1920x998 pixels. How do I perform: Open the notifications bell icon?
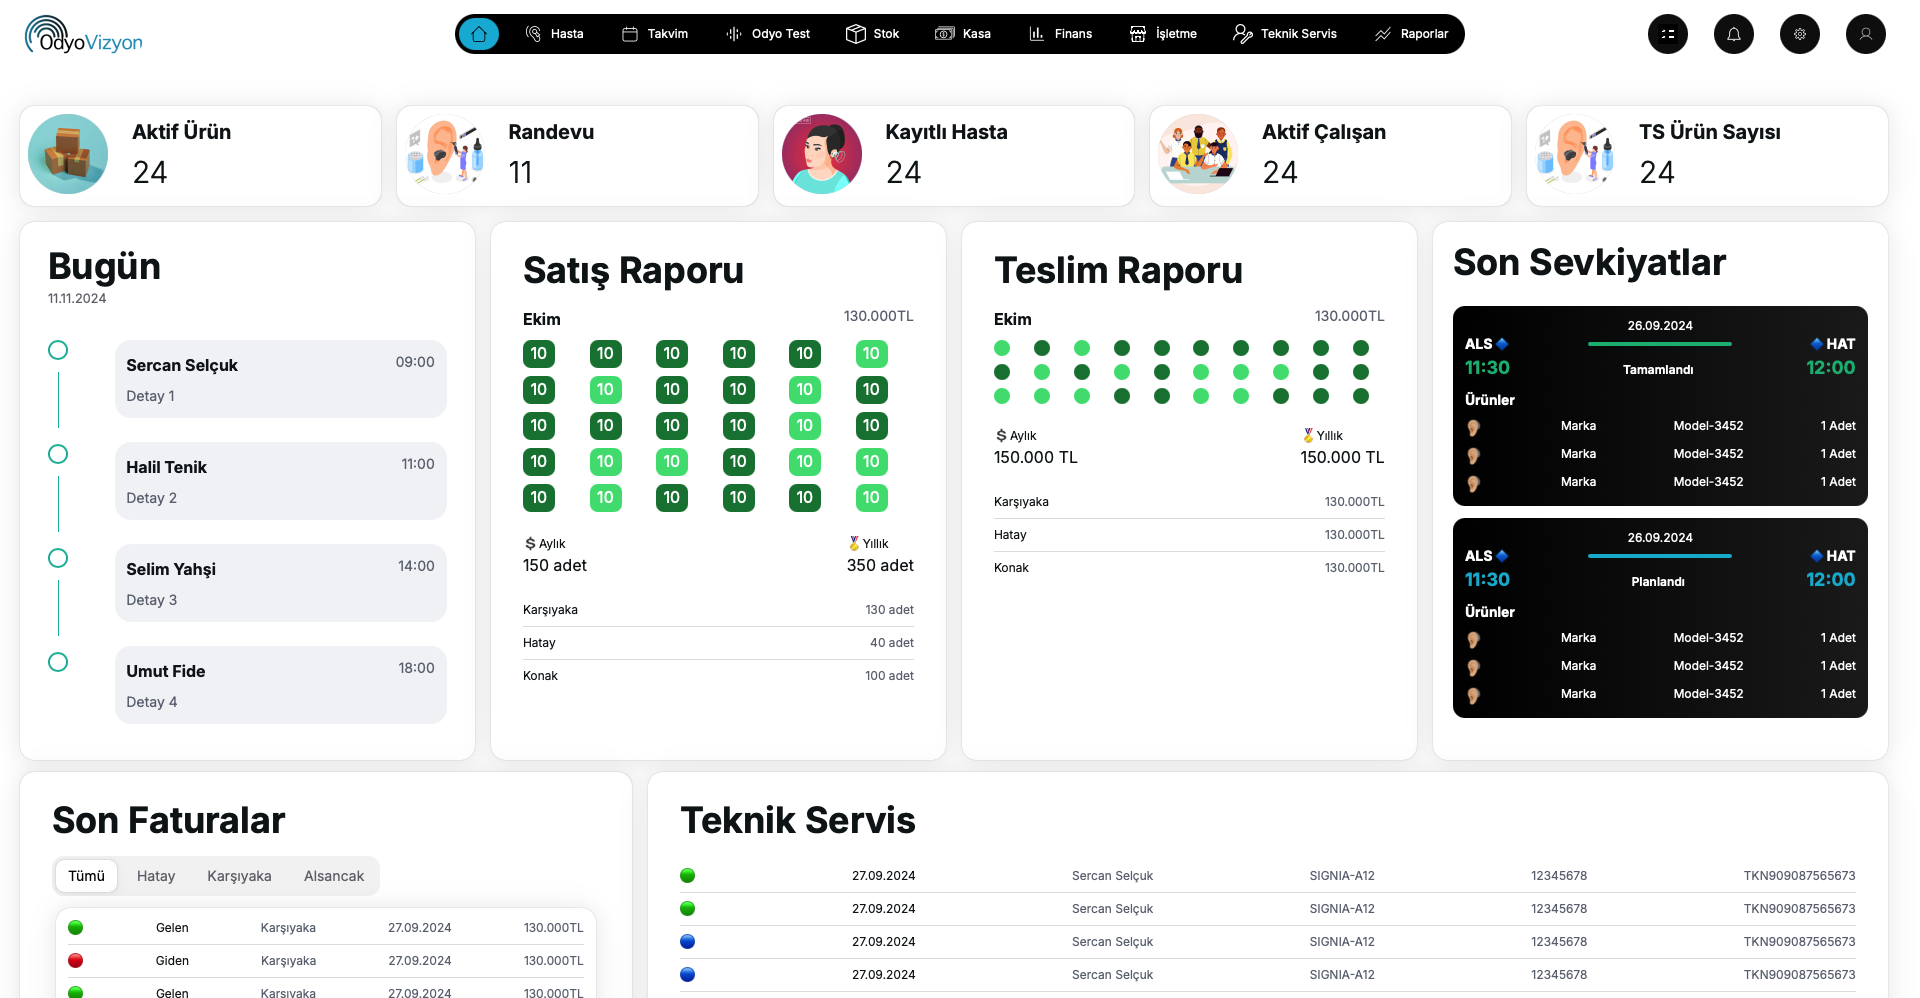pyautogui.click(x=1733, y=34)
